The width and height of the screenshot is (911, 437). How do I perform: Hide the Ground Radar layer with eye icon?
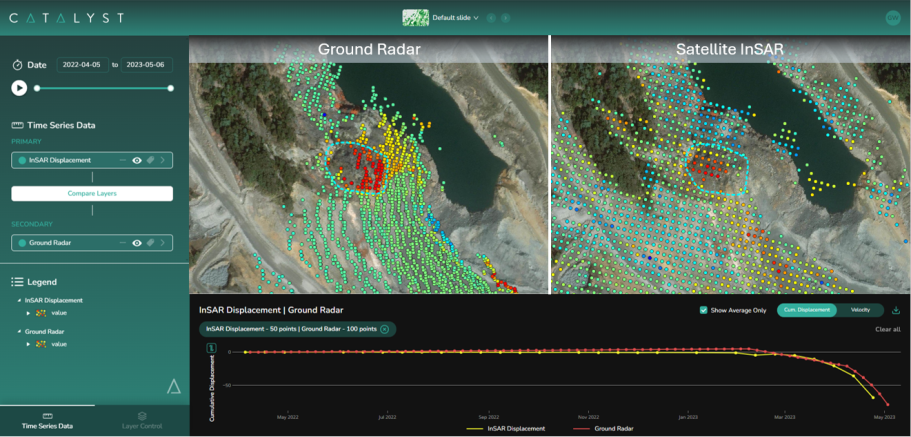[x=136, y=243]
